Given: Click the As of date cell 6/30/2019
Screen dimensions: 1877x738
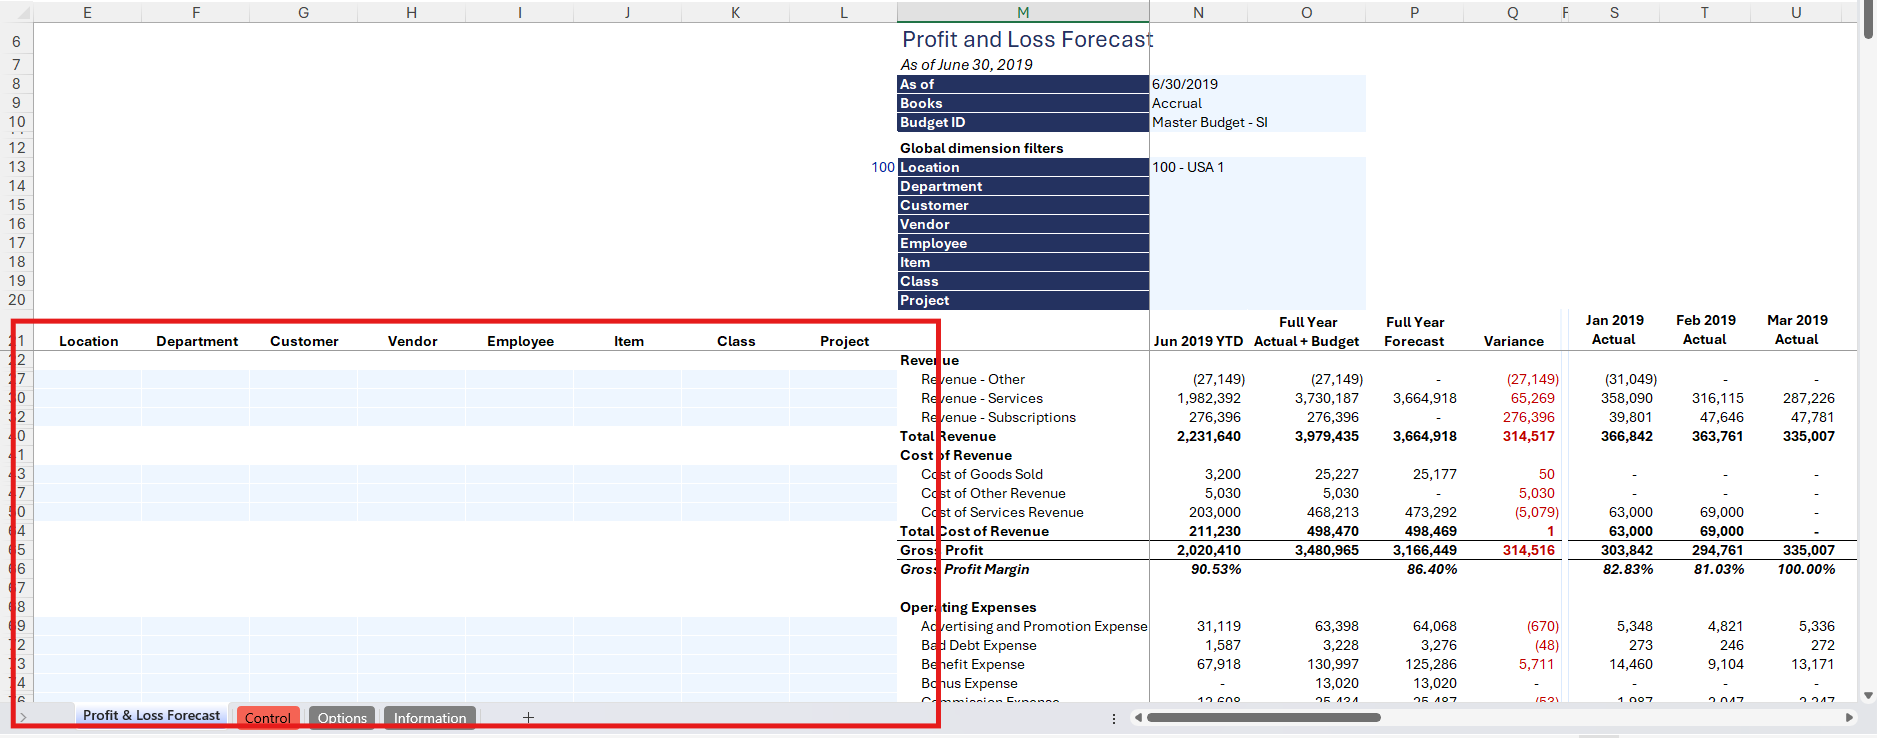Looking at the screenshot, I should point(1185,84).
